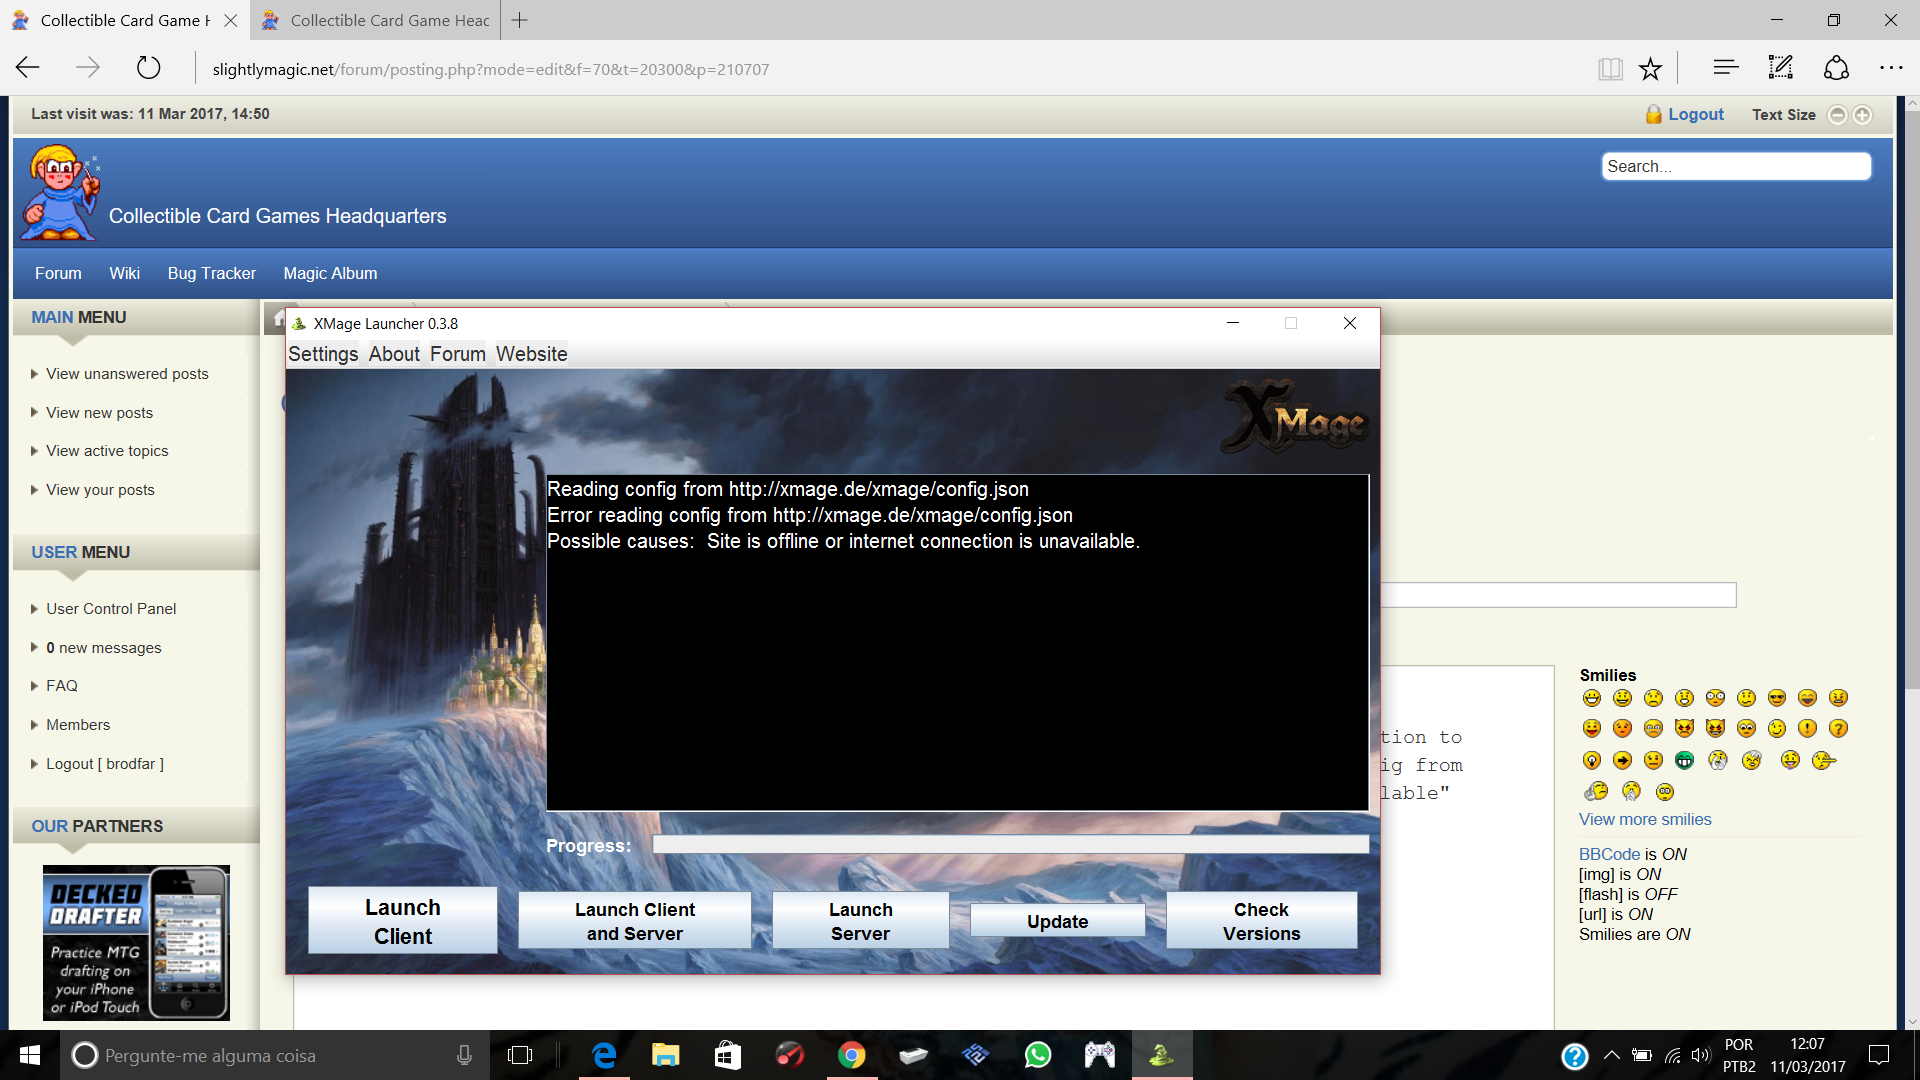Decrease text size with minus icon
This screenshot has height=1080, width=1920.
point(1837,115)
